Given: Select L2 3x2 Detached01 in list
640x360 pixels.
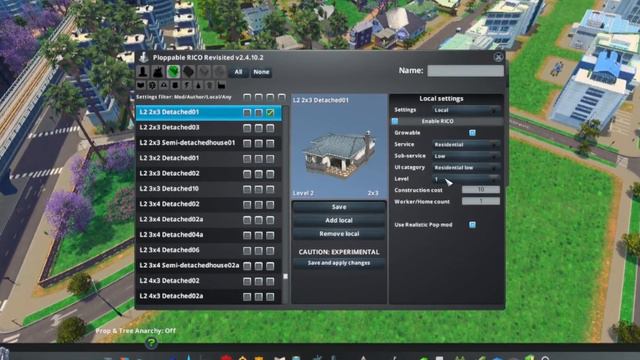Looking at the screenshot, I should [209, 158].
